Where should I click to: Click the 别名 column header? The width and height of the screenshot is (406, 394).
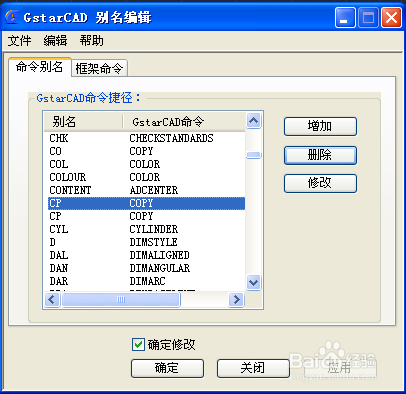(x=83, y=122)
